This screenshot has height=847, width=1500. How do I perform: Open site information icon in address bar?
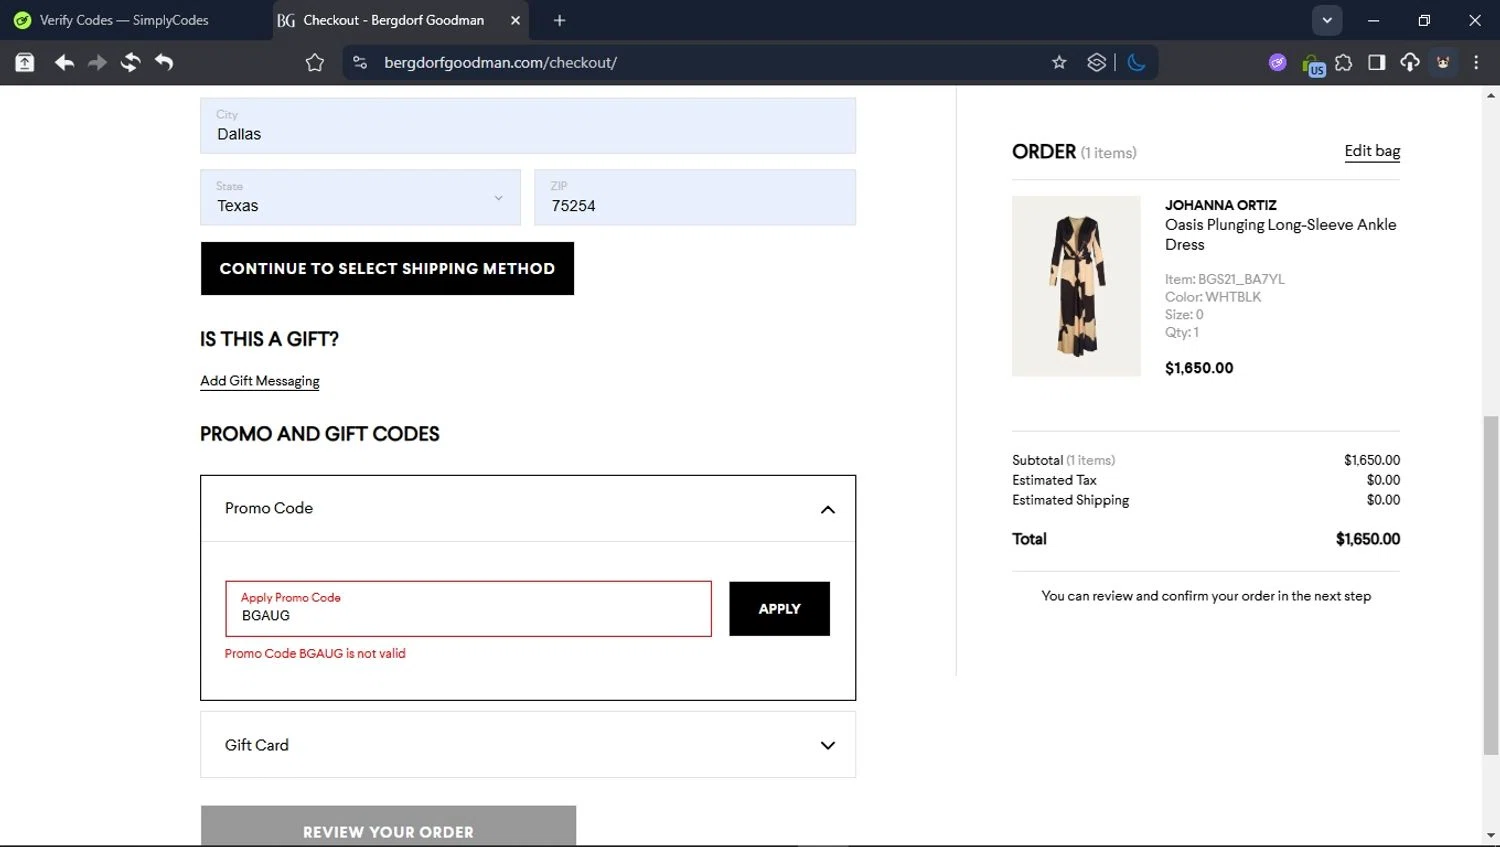click(360, 62)
